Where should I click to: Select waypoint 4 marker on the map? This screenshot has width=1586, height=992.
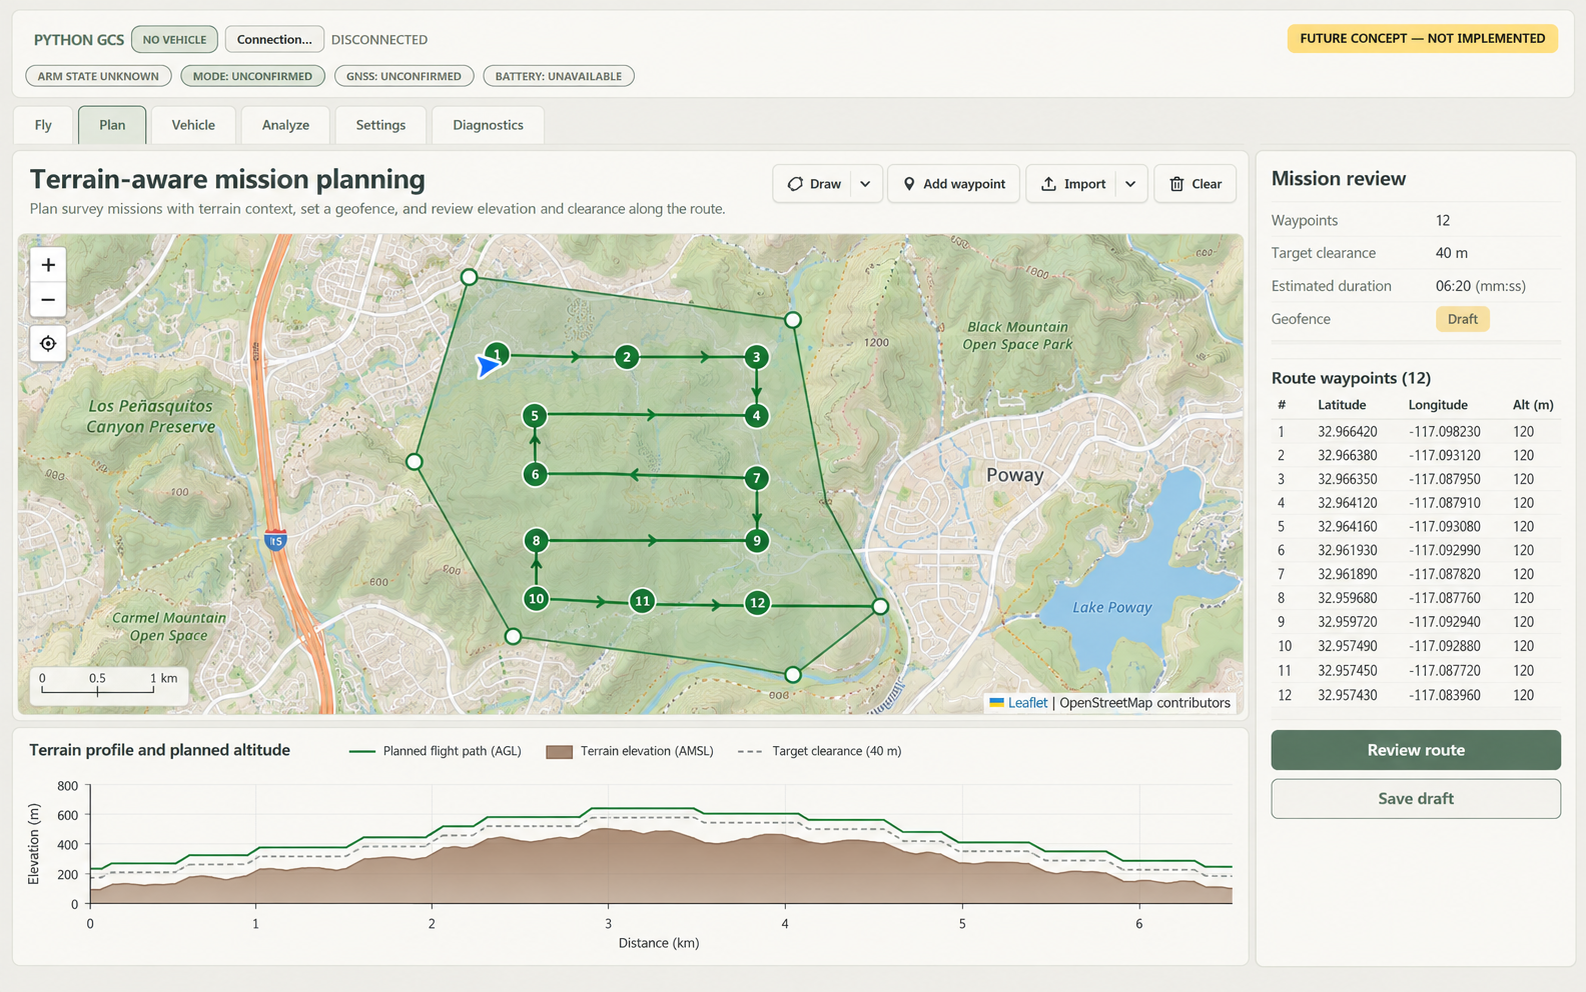[756, 416]
